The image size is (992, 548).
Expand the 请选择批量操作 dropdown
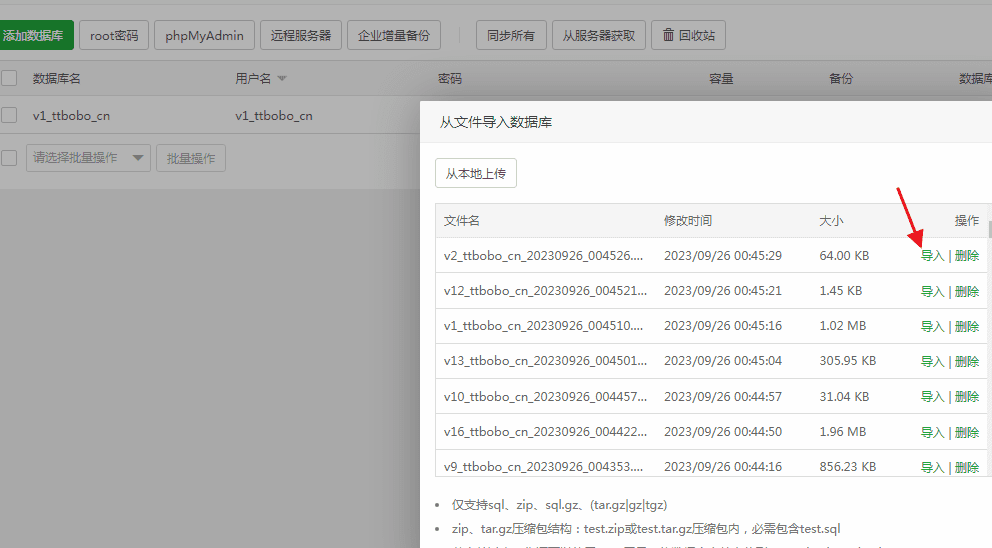click(88, 158)
